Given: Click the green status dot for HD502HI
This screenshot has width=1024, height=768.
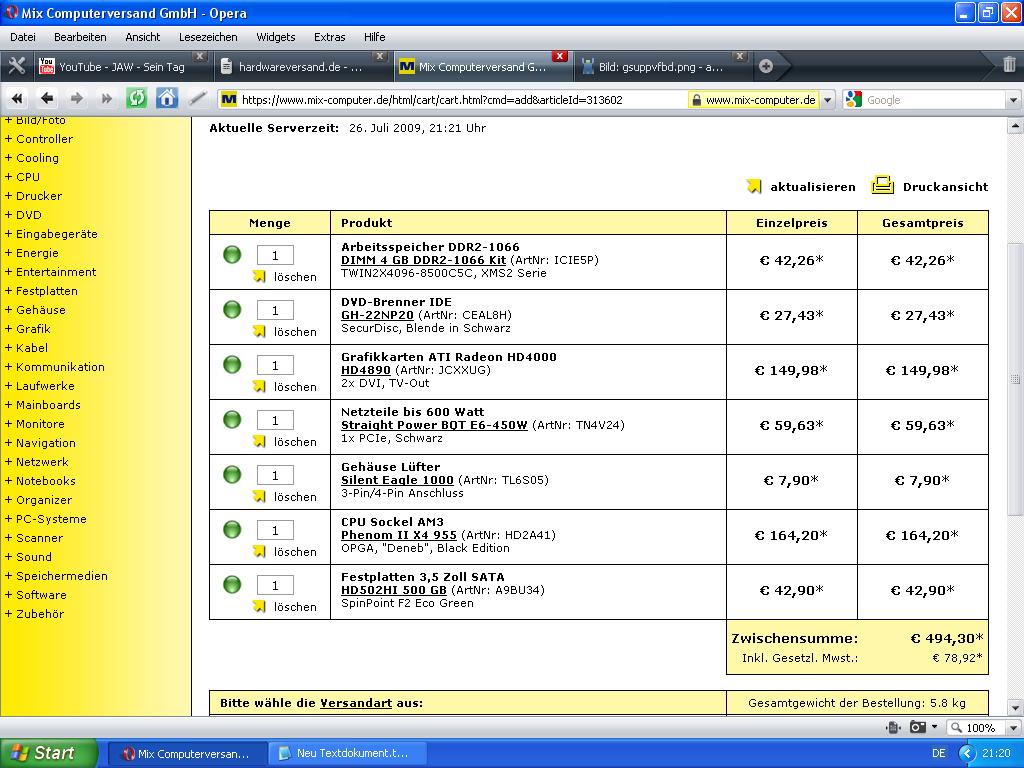Looking at the screenshot, I should 232,584.
